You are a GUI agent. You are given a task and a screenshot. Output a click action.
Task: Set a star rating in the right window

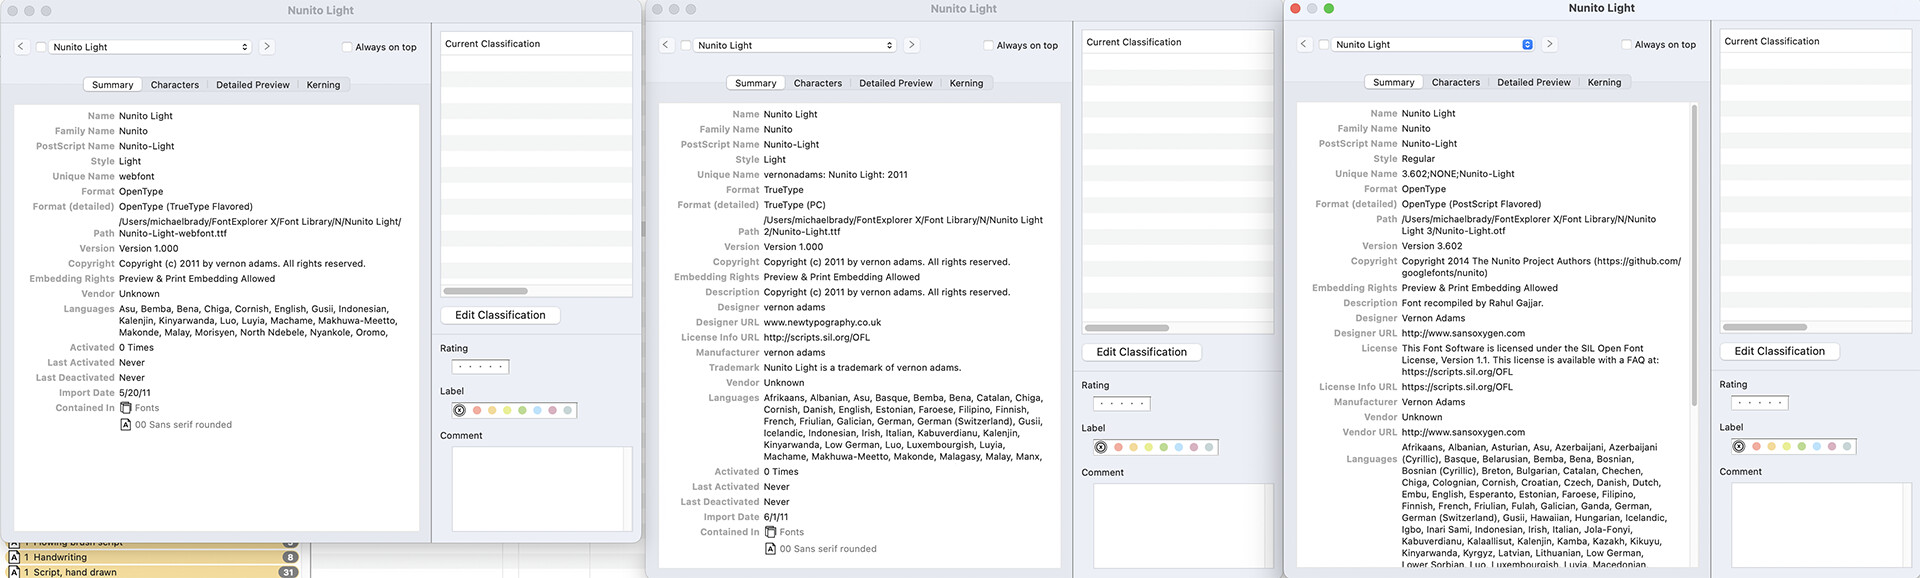coord(1759,403)
